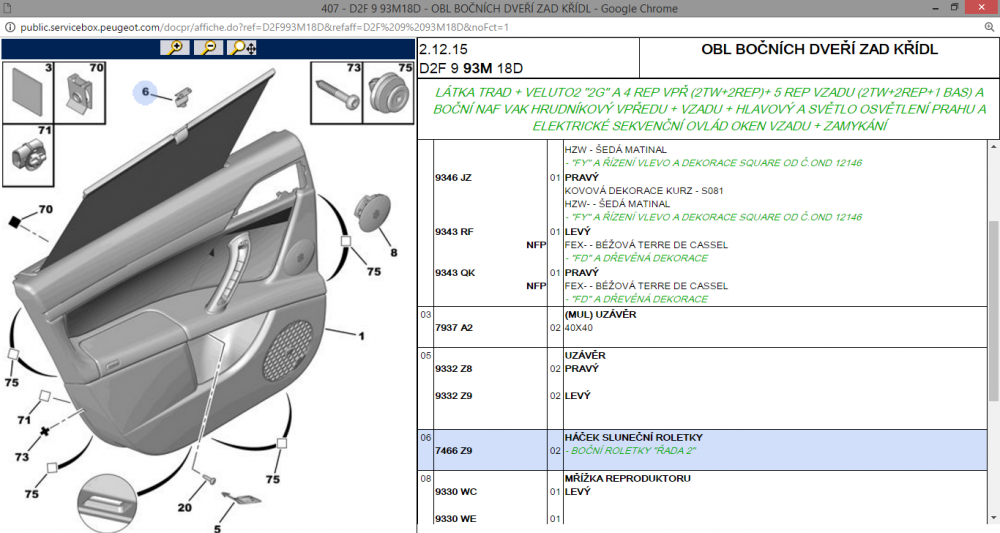Viewport: 1000px width, 533px height.
Task: Click highlighted callout number 6 in diagram
Action: point(145,92)
